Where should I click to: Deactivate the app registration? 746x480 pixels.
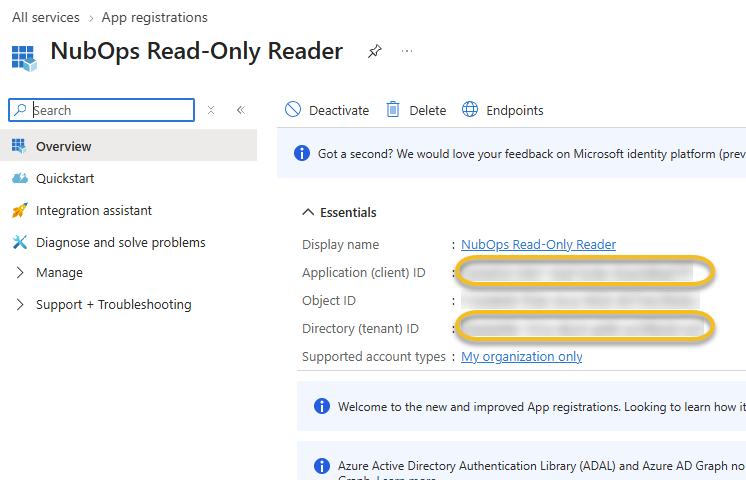pyautogui.click(x=327, y=110)
